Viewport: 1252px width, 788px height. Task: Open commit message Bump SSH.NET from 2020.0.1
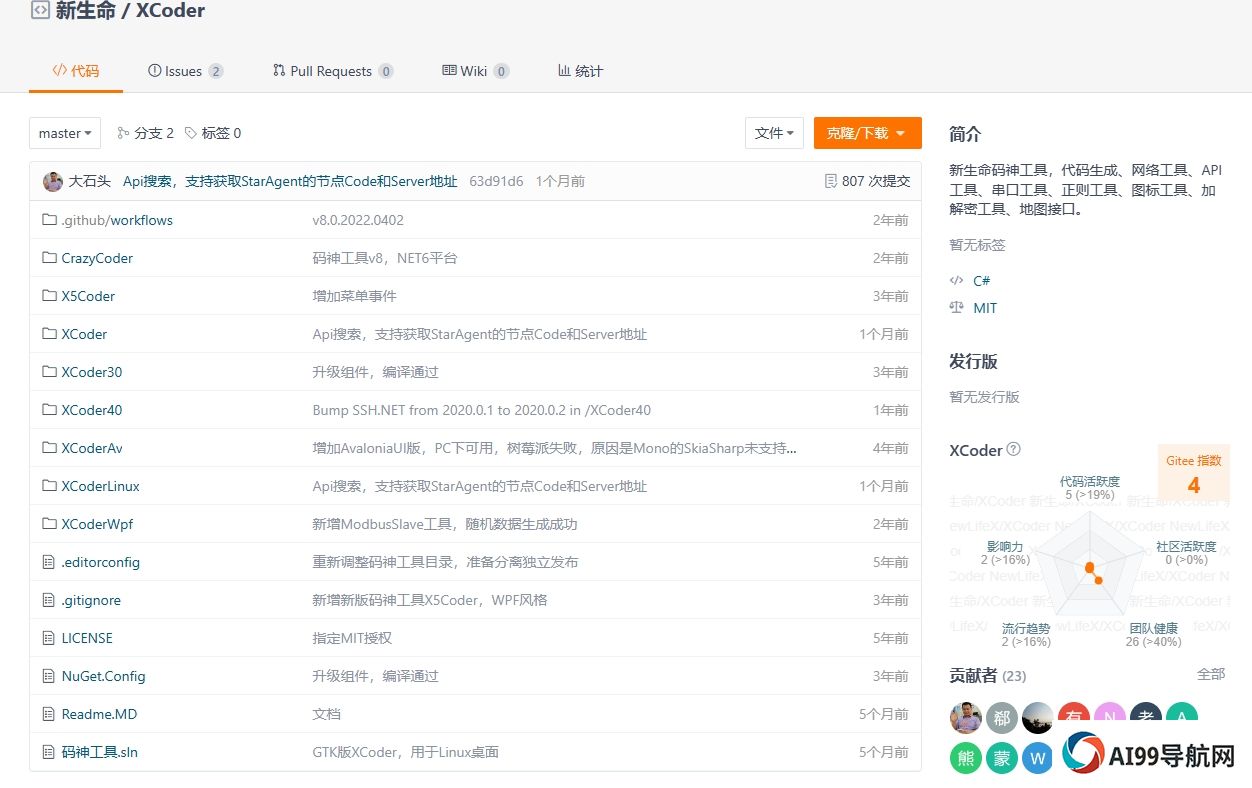(x=482, y=410)
